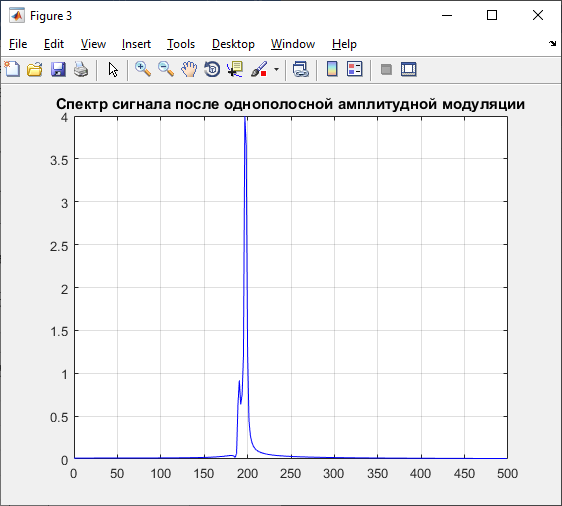Insert a Legend from the toolbar
This screenshot has height=506, width=562.
tap(355, 69)
